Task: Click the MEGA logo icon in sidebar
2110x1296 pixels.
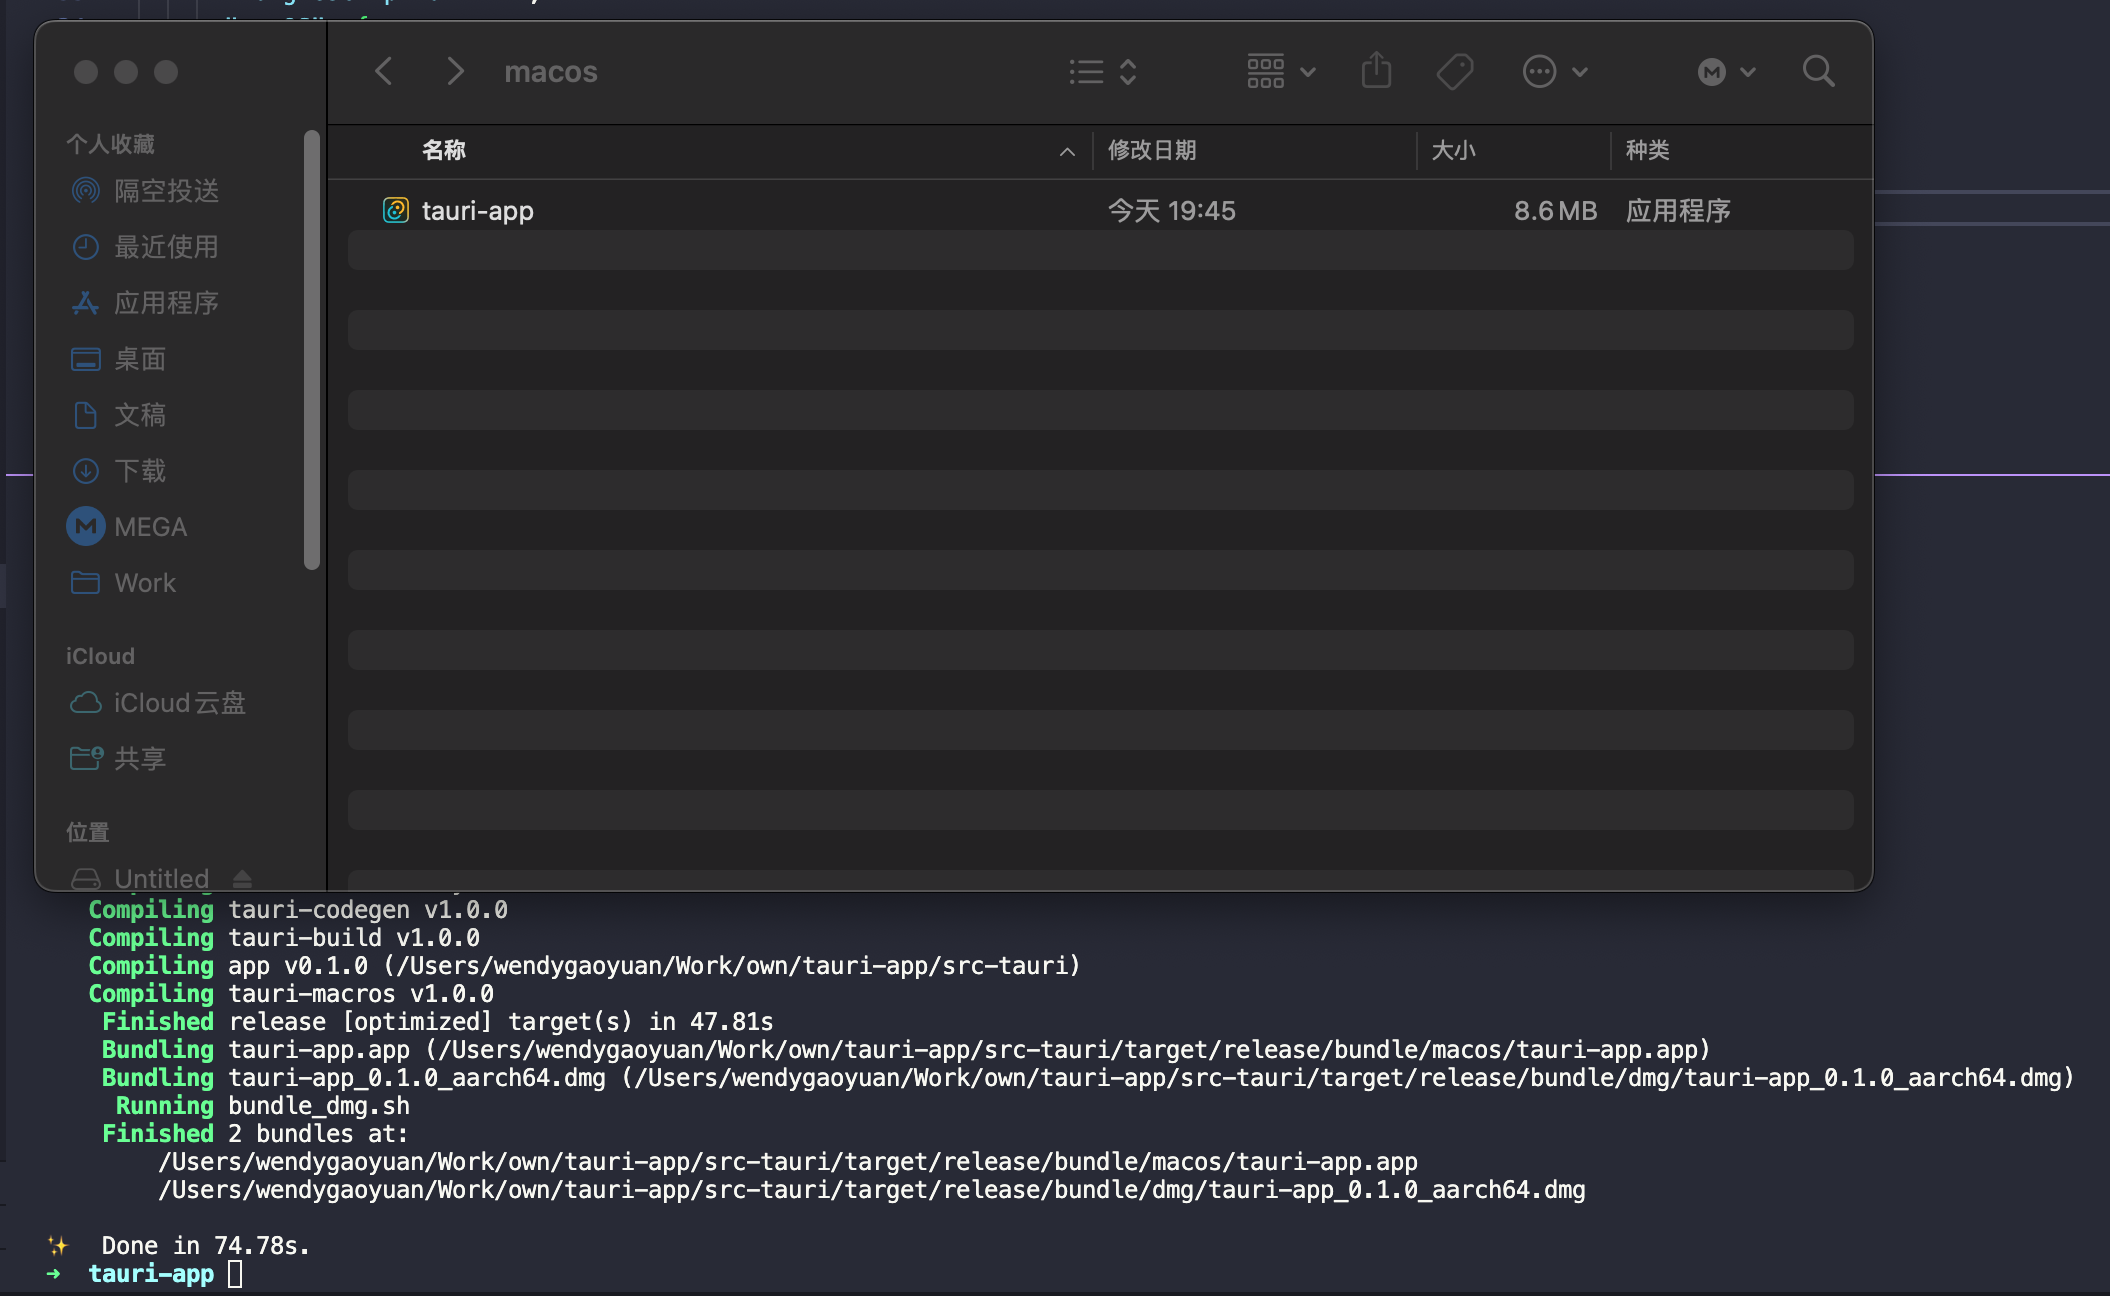Action: [x=86, y=526]
